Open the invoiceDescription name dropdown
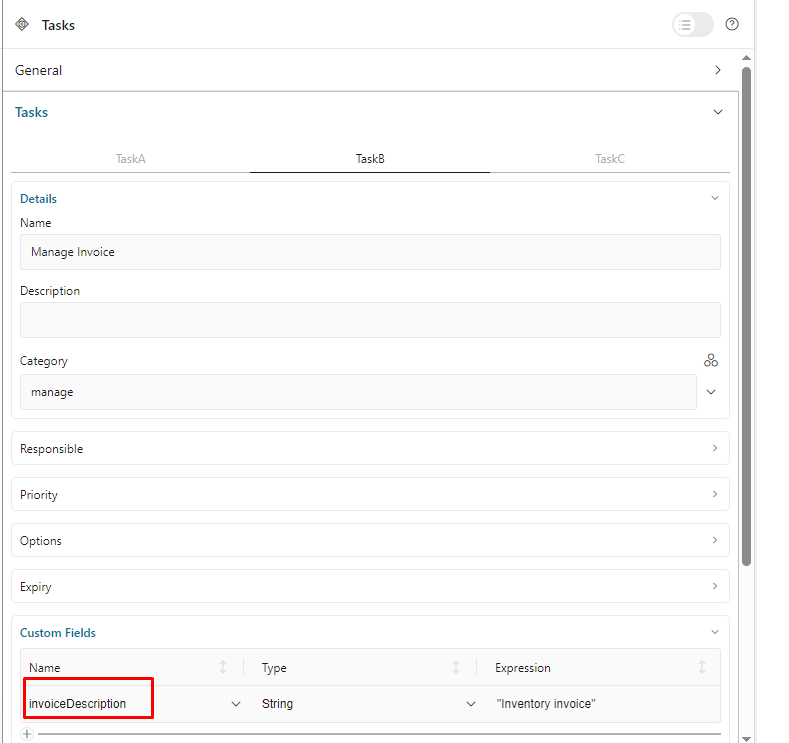This screenshot has height=743, width=789. [236, 704]
